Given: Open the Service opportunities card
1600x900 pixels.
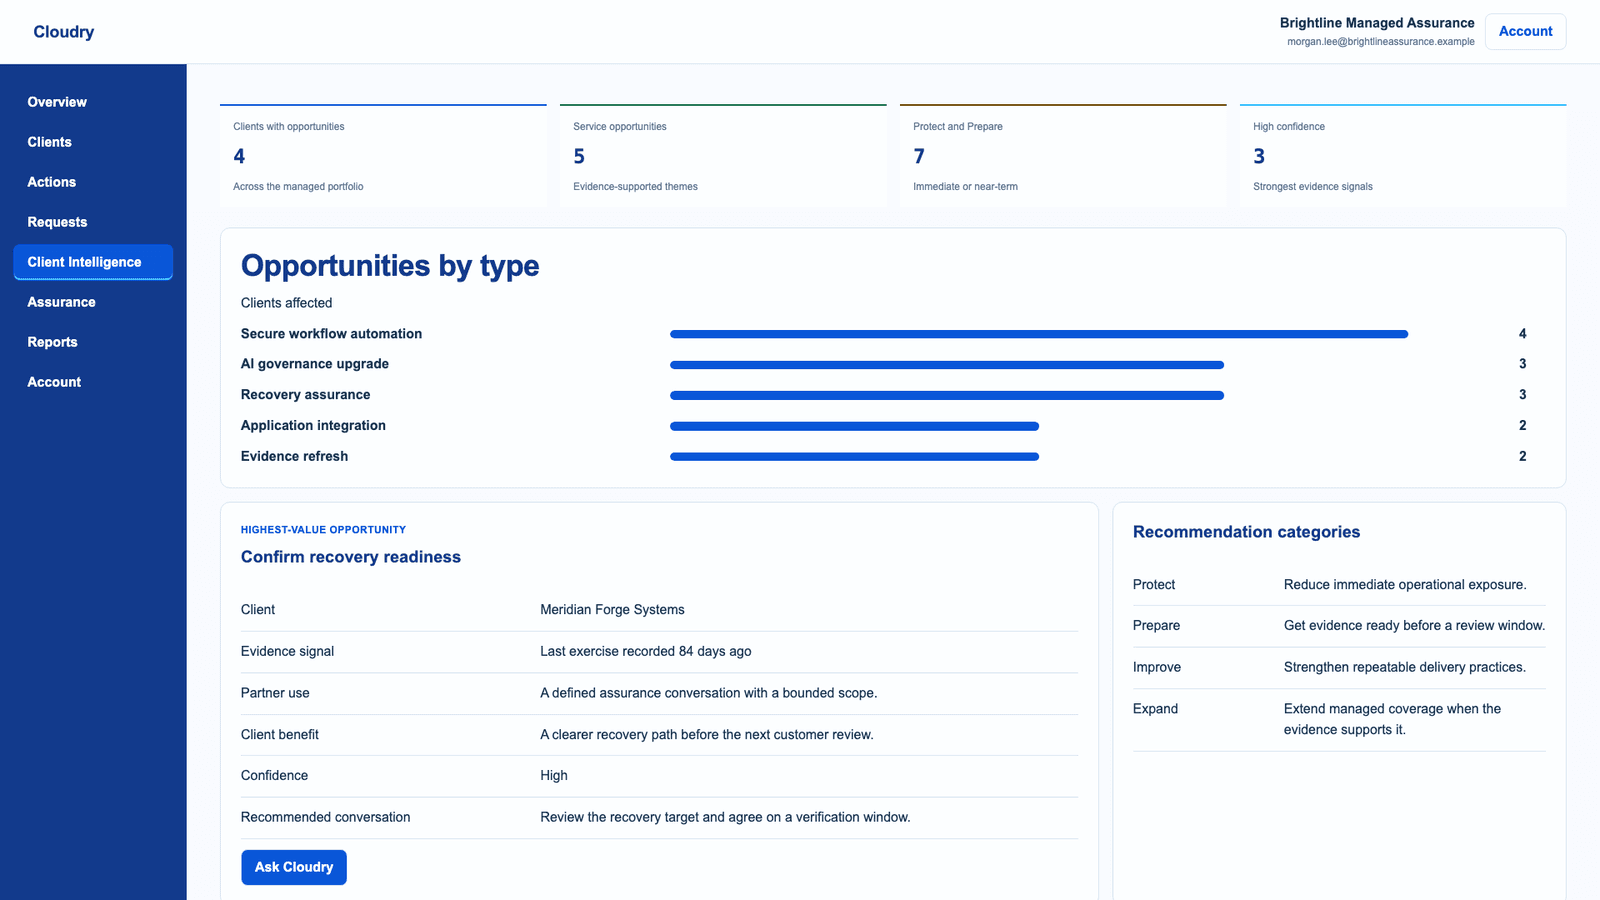Looking at the screenshot, I should (x=723, y=155).
